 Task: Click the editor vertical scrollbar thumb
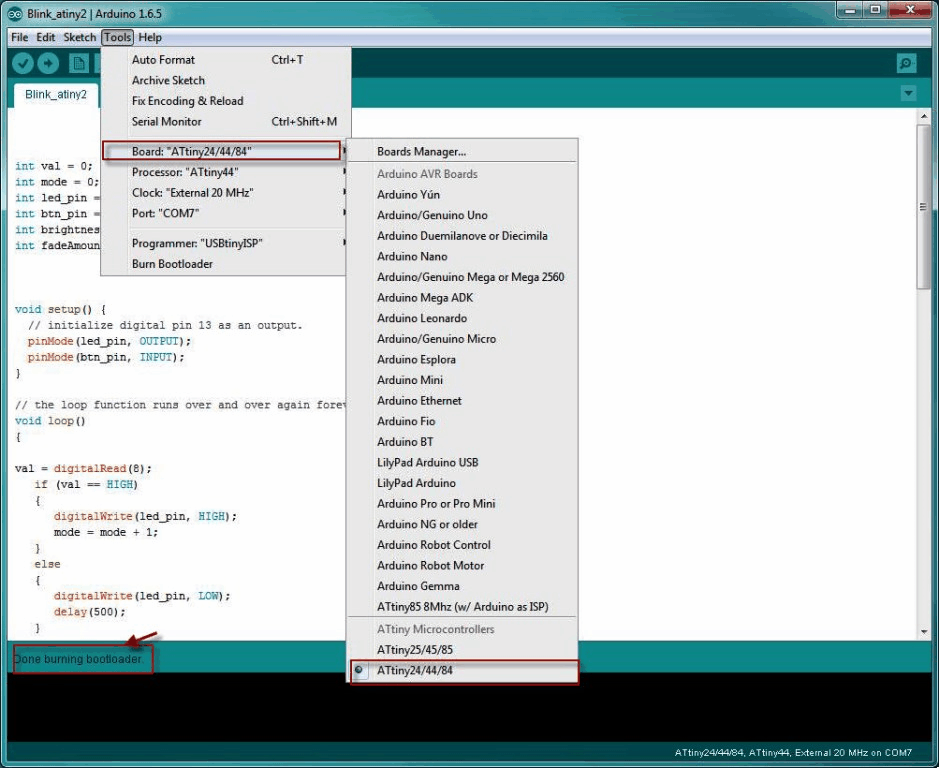point(923,207)
